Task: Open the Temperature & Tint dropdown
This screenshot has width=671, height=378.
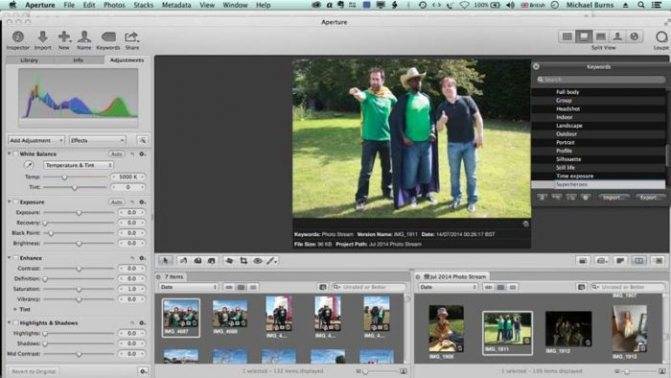Action: pyautogui.click(x=78, y=165)
